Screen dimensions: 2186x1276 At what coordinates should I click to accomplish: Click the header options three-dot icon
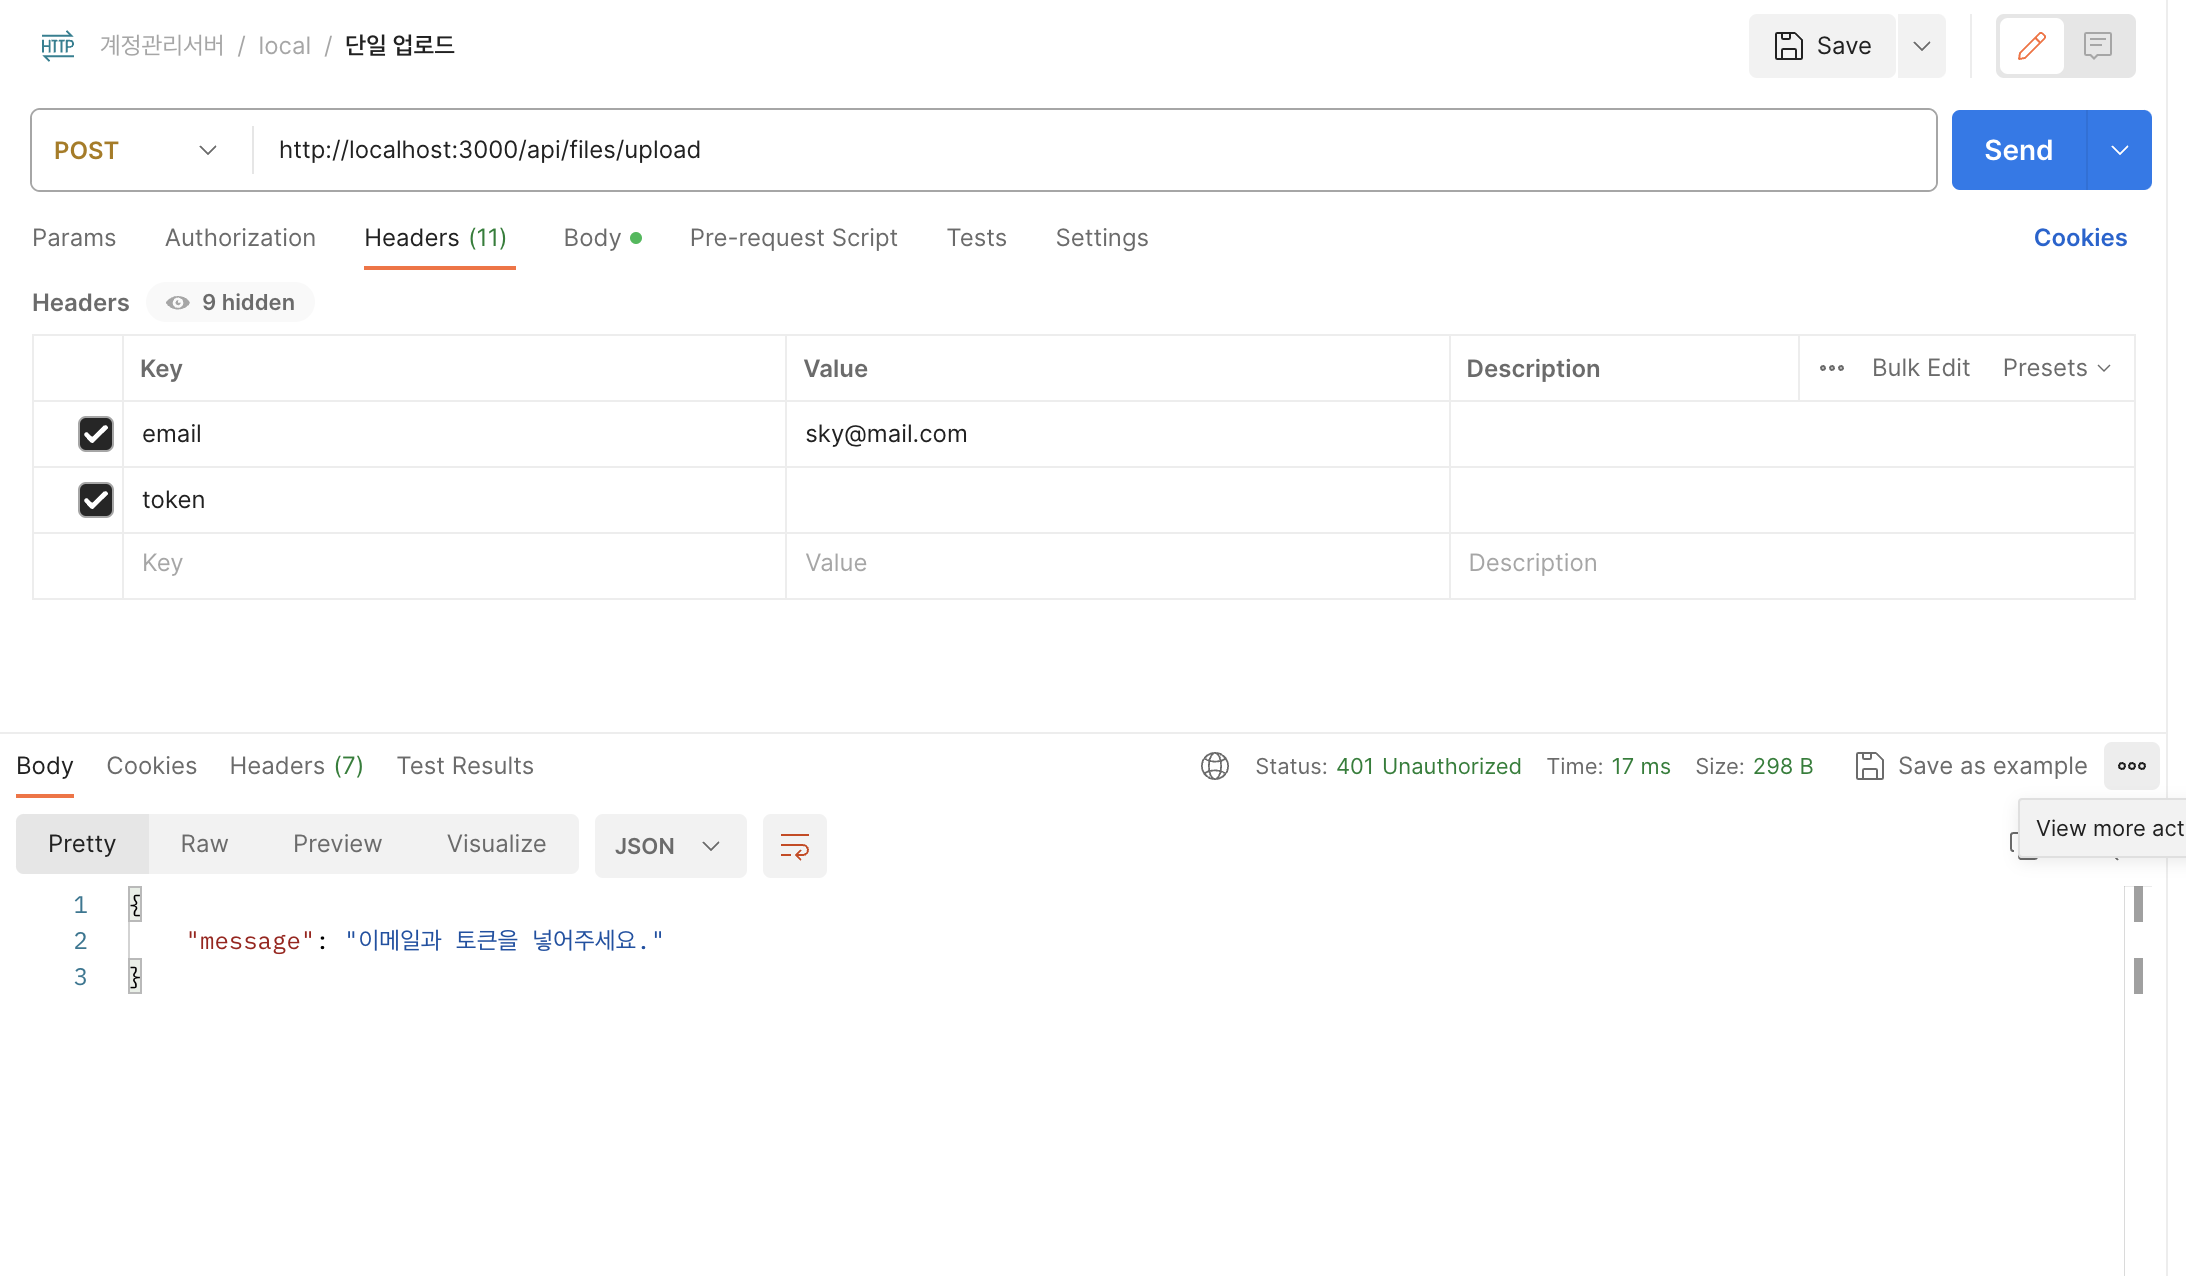[x=1831, y=368]
